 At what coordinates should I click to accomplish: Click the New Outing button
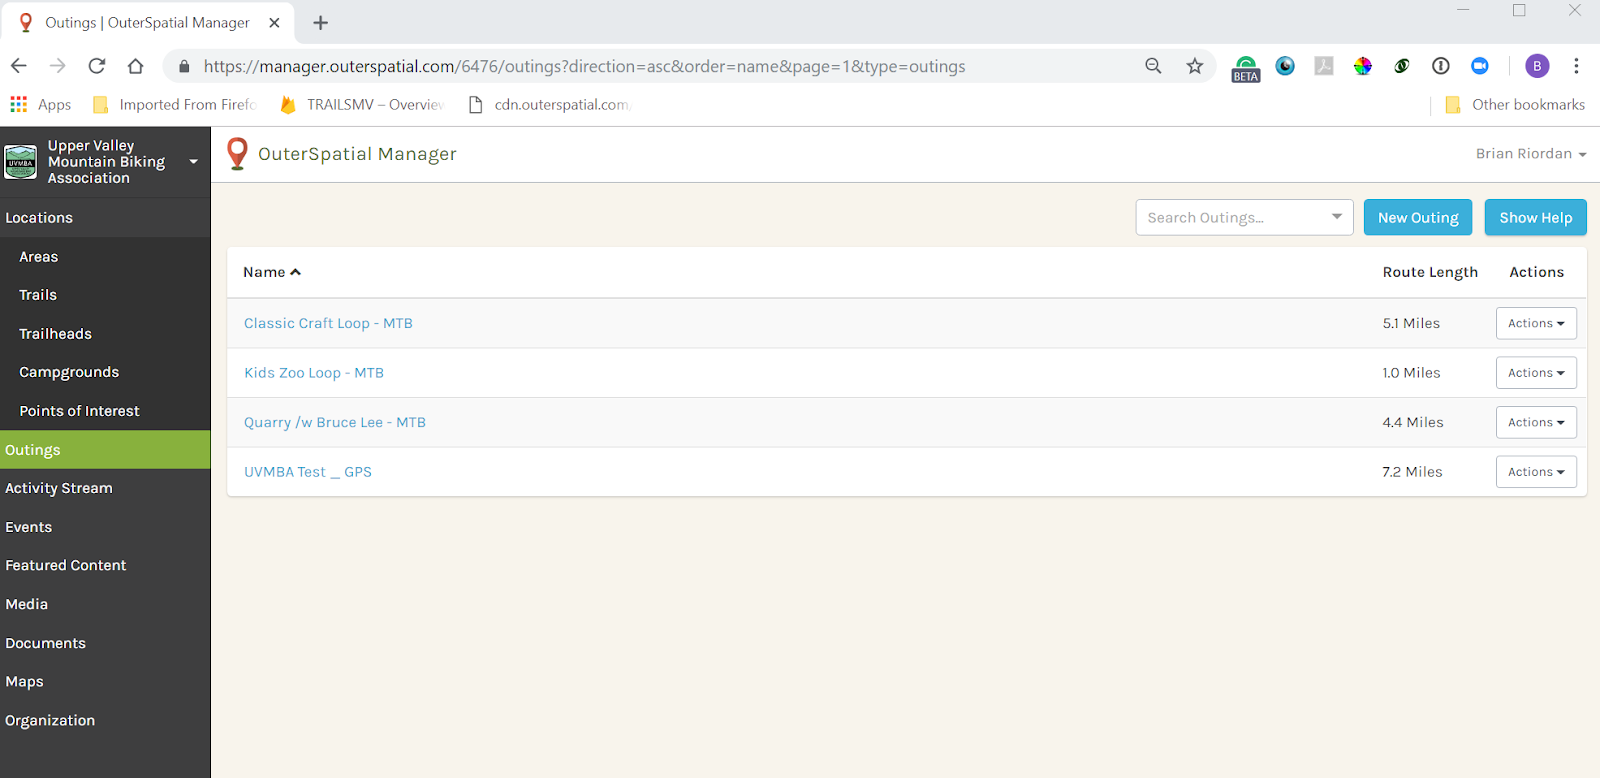[x=1417, y=218]
